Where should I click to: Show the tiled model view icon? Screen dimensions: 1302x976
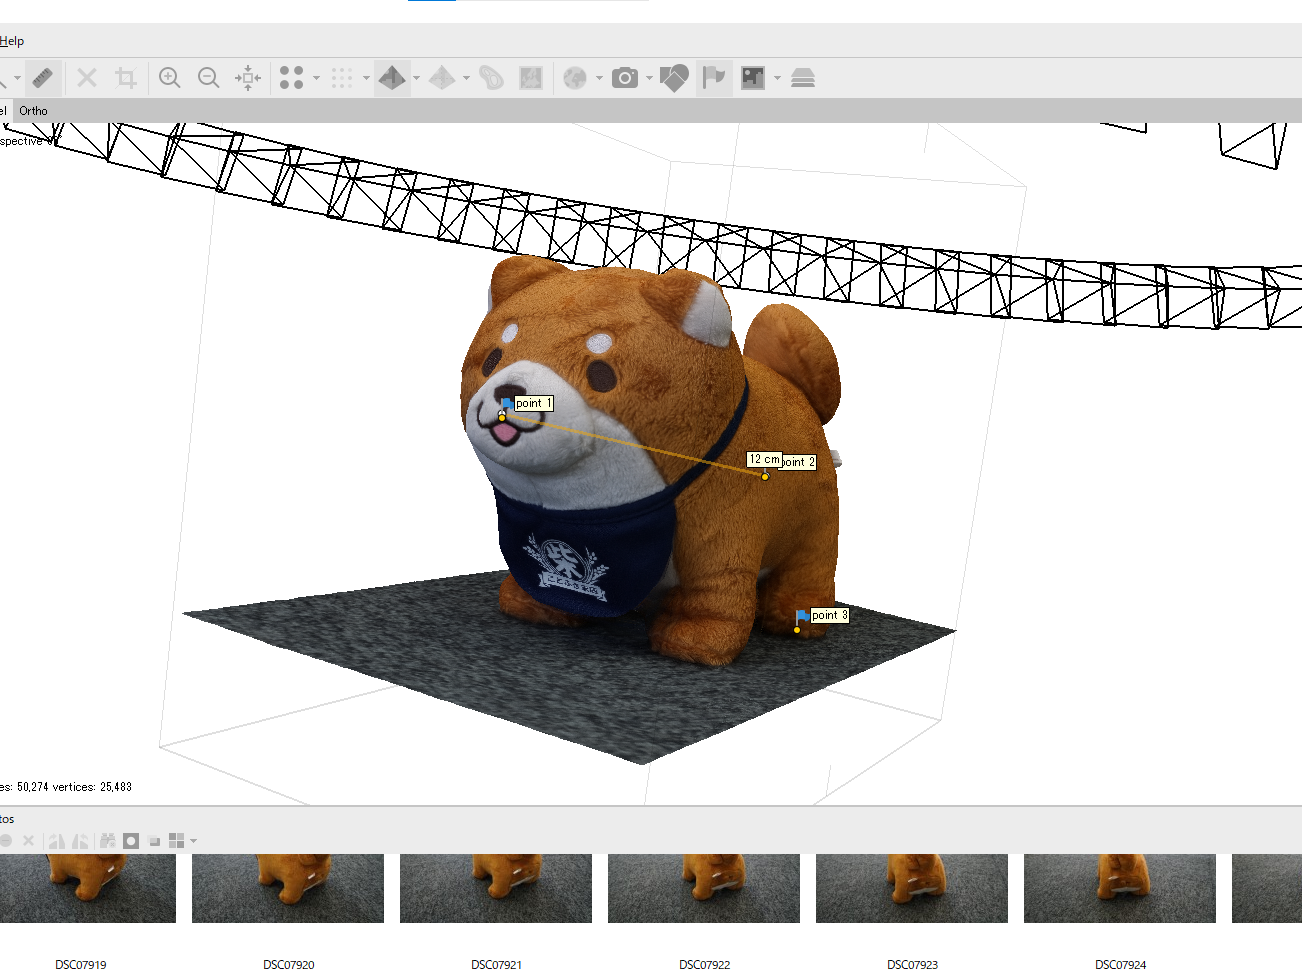[x=442, y=78]
